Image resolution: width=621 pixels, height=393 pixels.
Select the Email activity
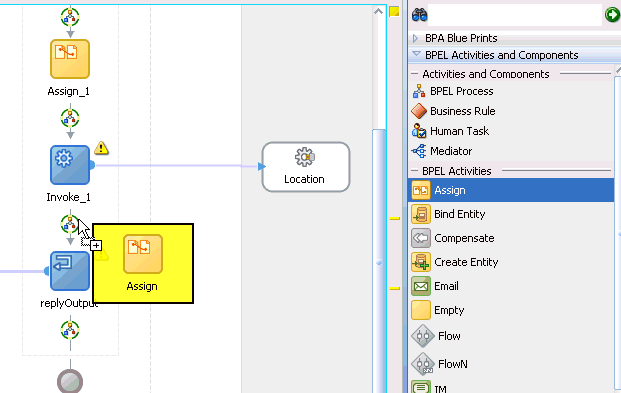(x=435, y=286)
